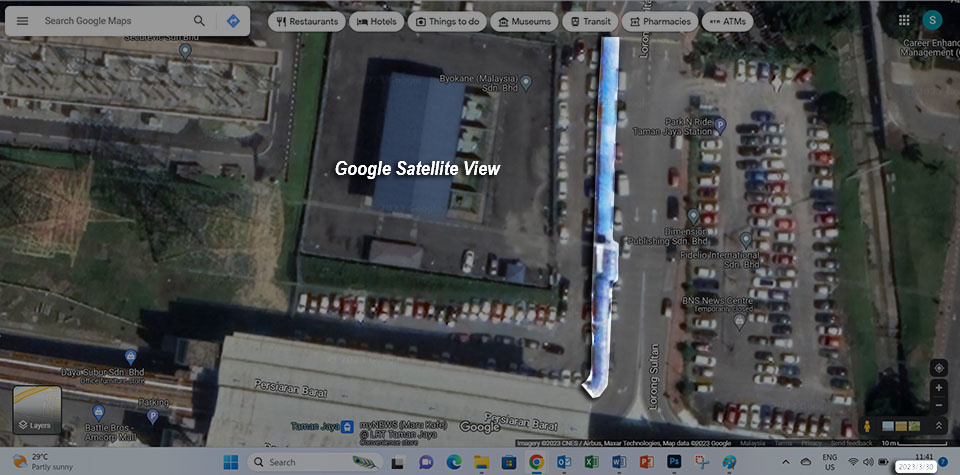Open Photoshop from the taskbar
Screen dimensions: 960x475
click(674, 462)
